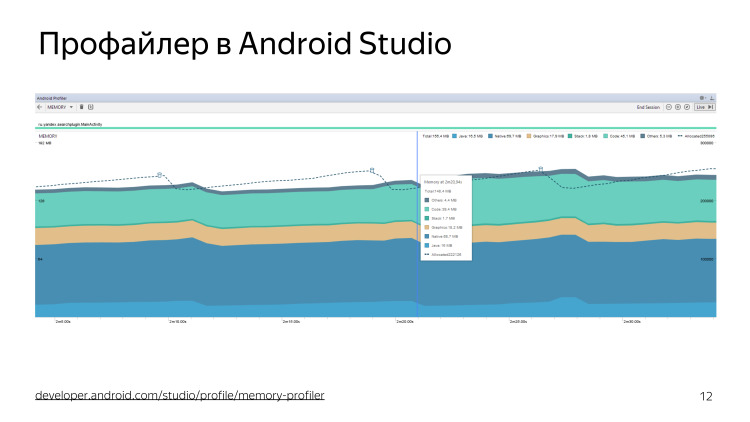Click the garbage collection marker after 2m25
The width and height of the screenshot is (750, 422).
pos(540,169)
